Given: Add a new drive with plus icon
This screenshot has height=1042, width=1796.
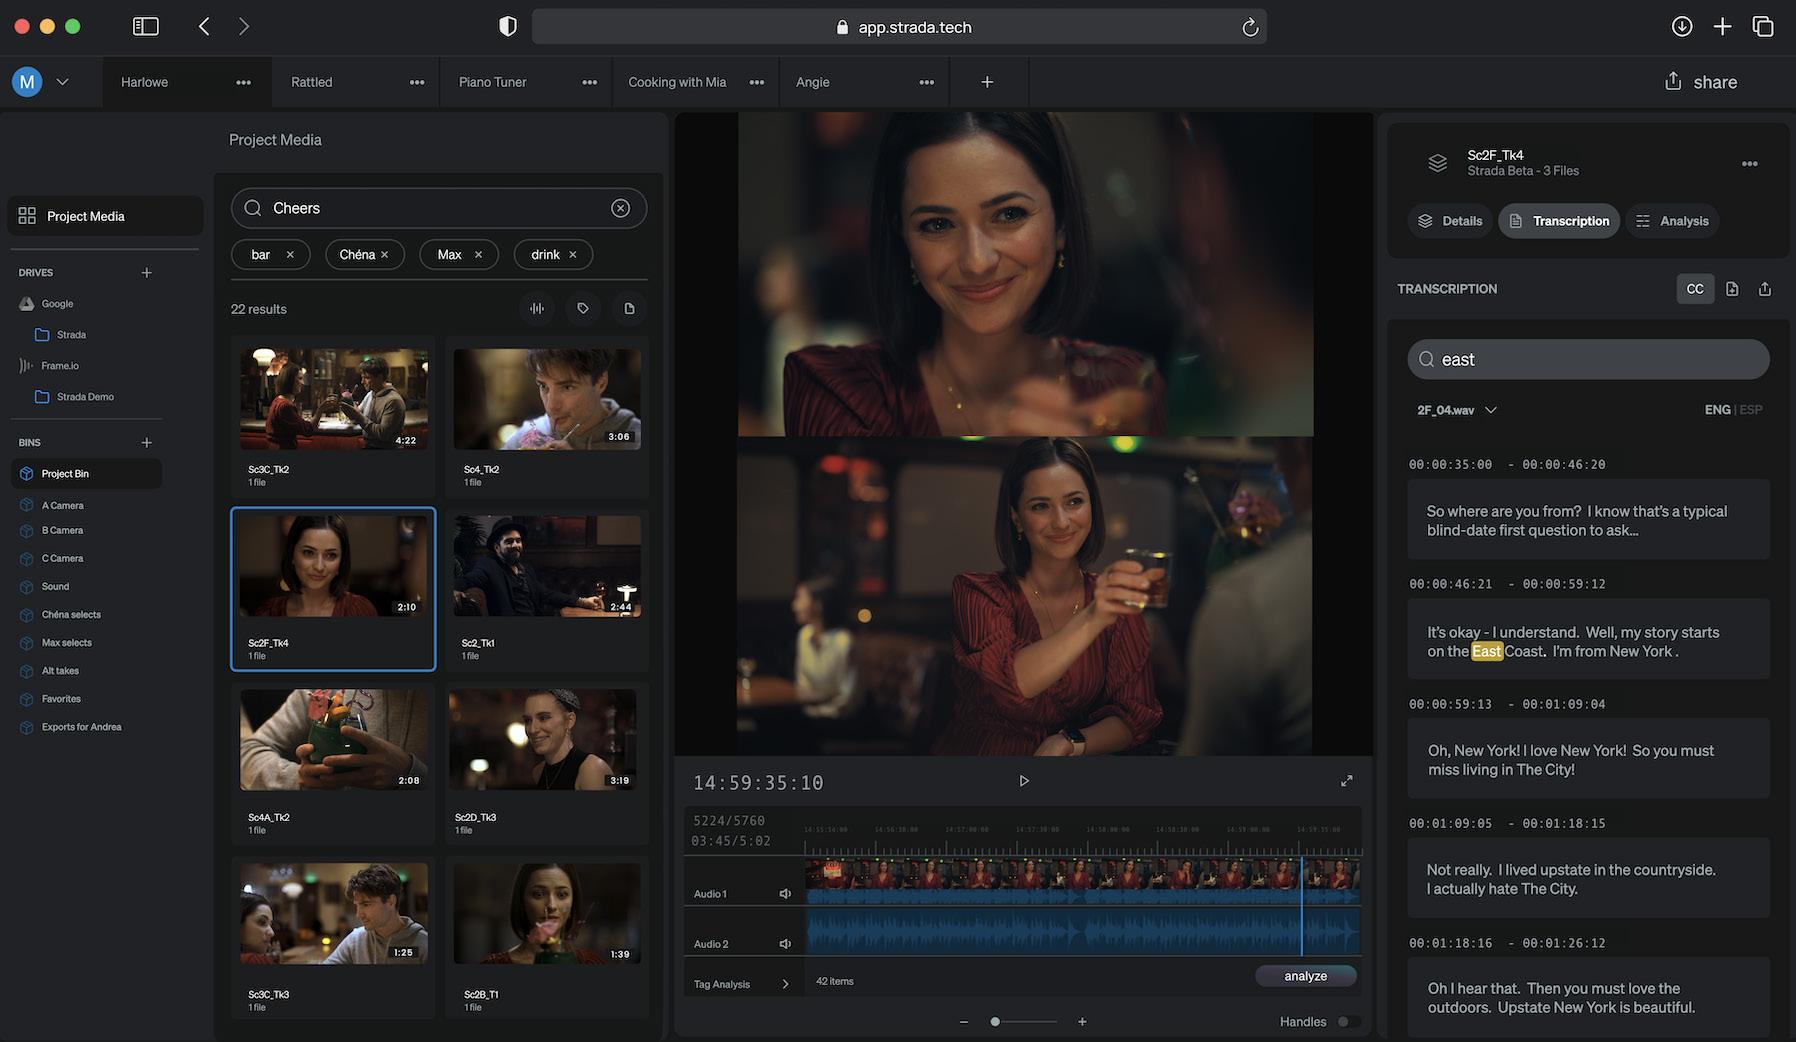Looking at the screenshot, I should [x=147, y=273].
